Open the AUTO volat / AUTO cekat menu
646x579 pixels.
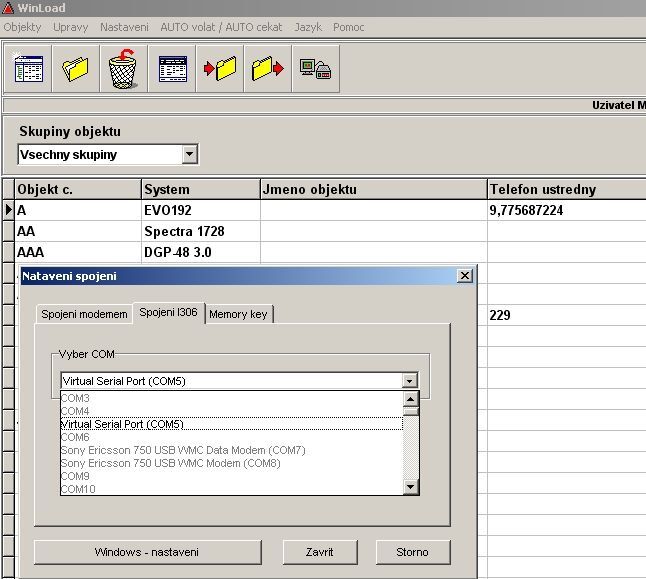221,27
